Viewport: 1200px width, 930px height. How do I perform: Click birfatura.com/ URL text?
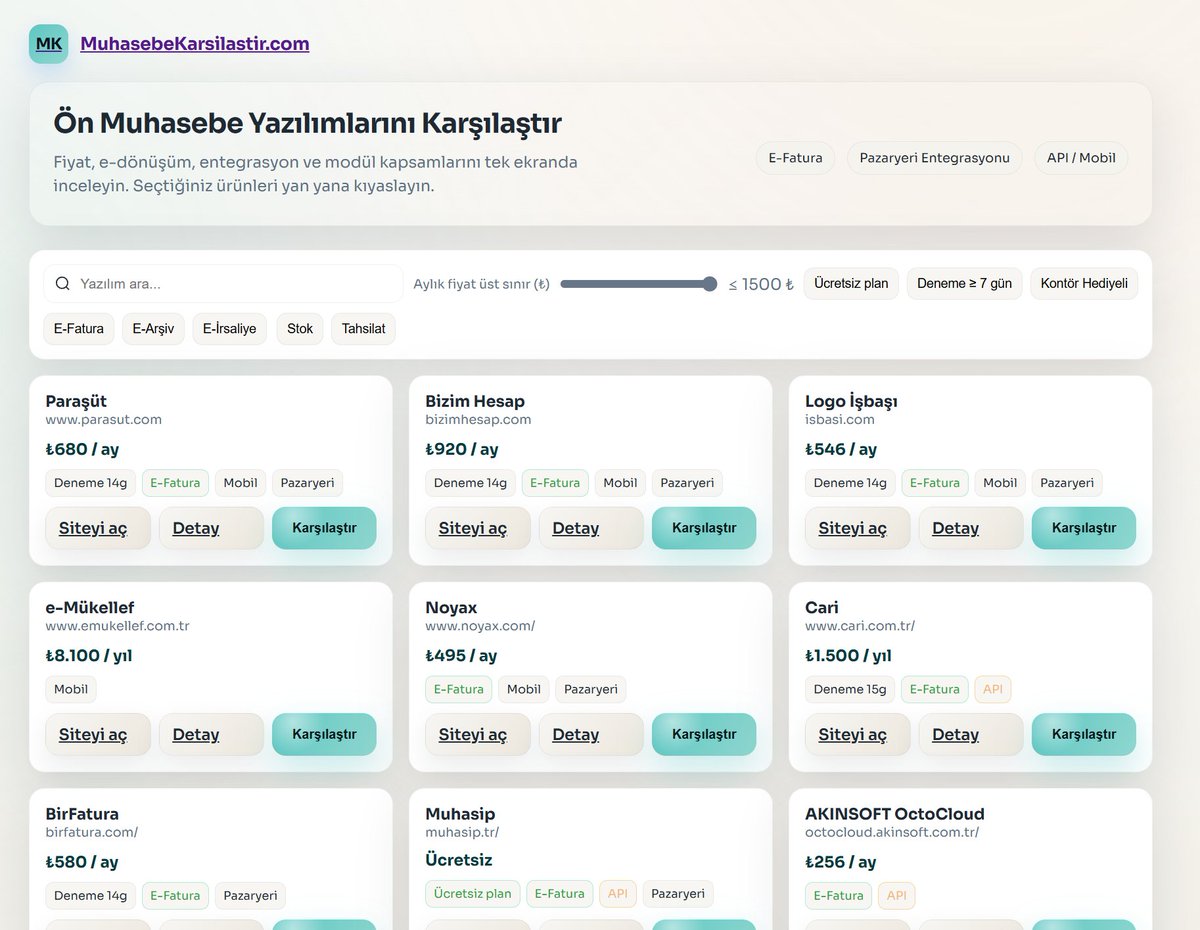91,832
